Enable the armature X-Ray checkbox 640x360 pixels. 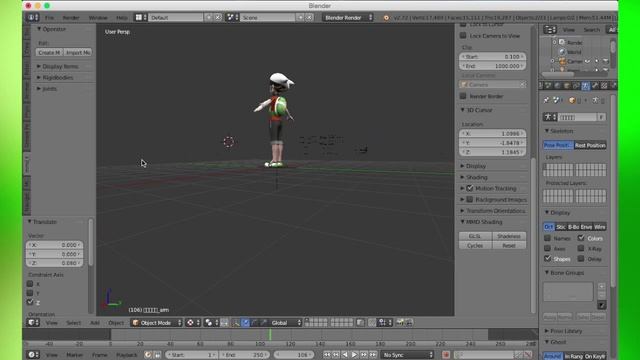[x=581, y=248]
